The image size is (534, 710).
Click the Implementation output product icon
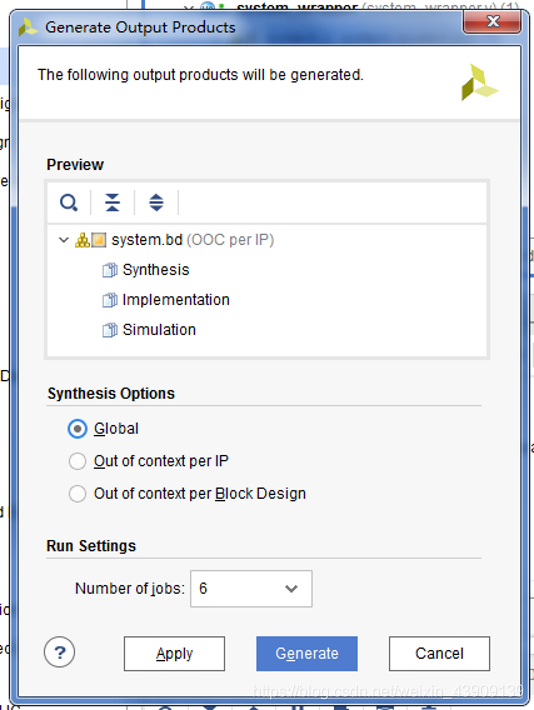(110, 300)
